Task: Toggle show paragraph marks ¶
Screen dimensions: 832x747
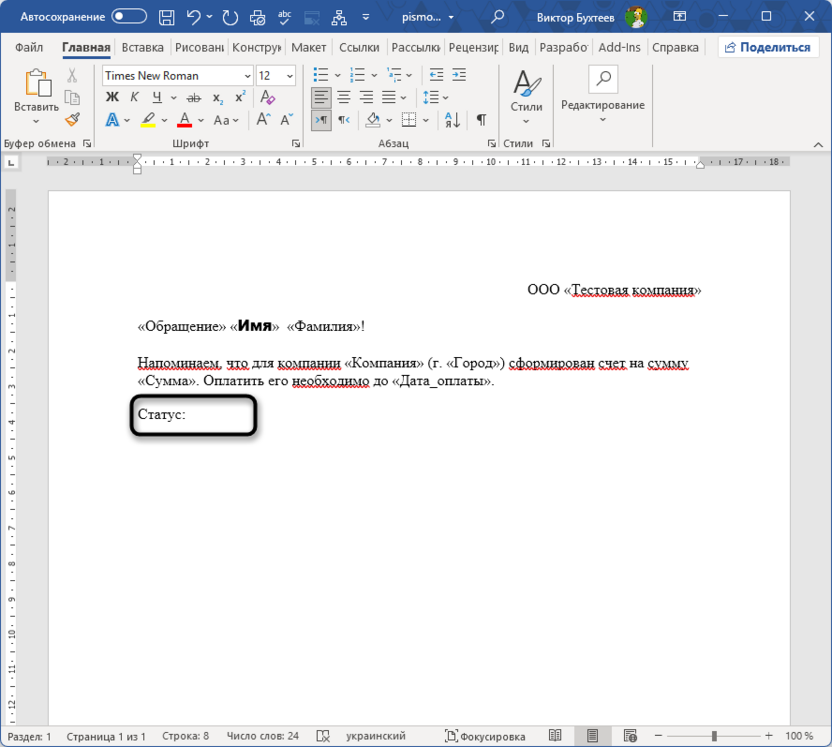Action: point(481,120)
